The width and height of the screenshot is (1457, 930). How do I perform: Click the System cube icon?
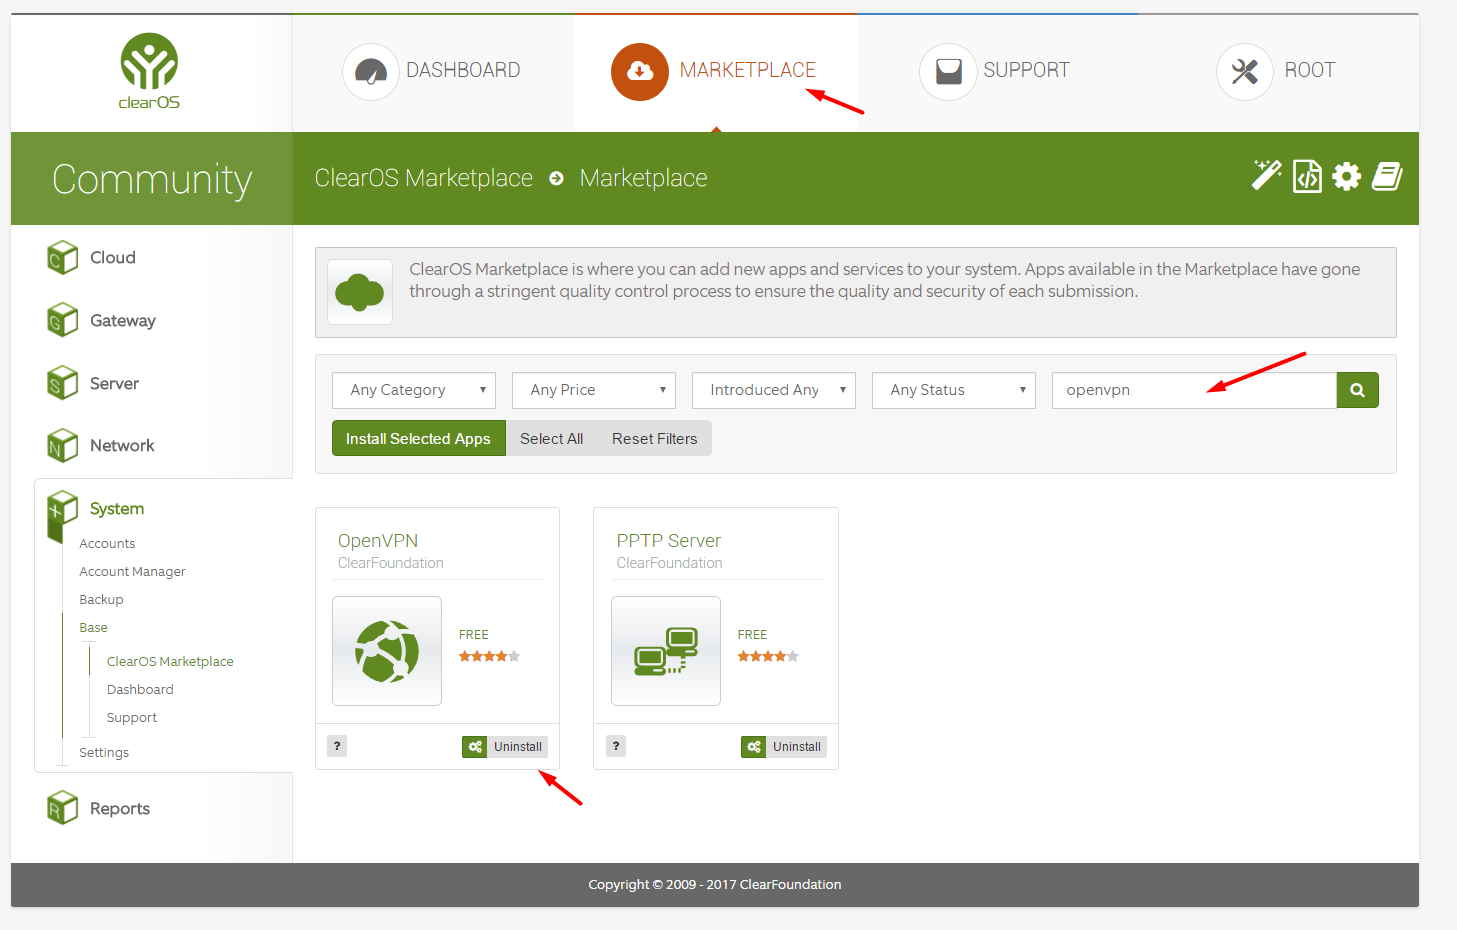tap(63, 510)
